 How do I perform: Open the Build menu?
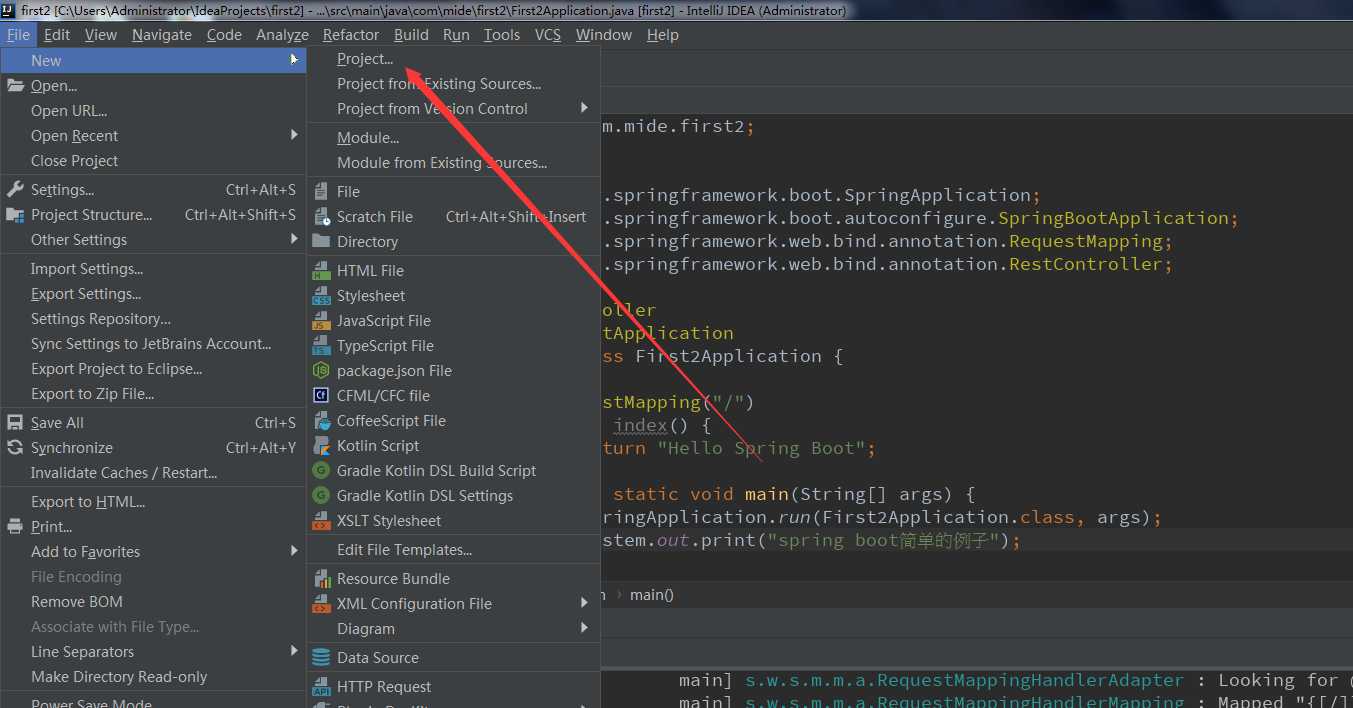tap(411, 35)
